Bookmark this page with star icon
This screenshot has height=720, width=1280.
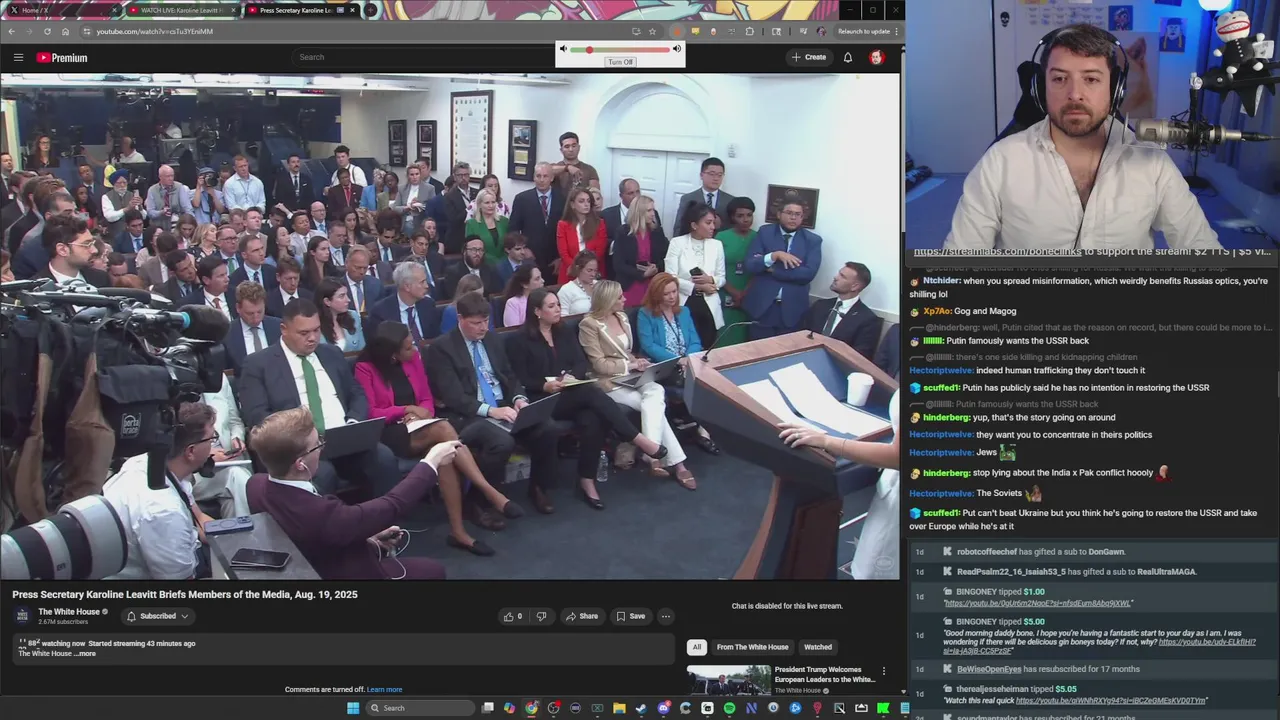(652, 31)
